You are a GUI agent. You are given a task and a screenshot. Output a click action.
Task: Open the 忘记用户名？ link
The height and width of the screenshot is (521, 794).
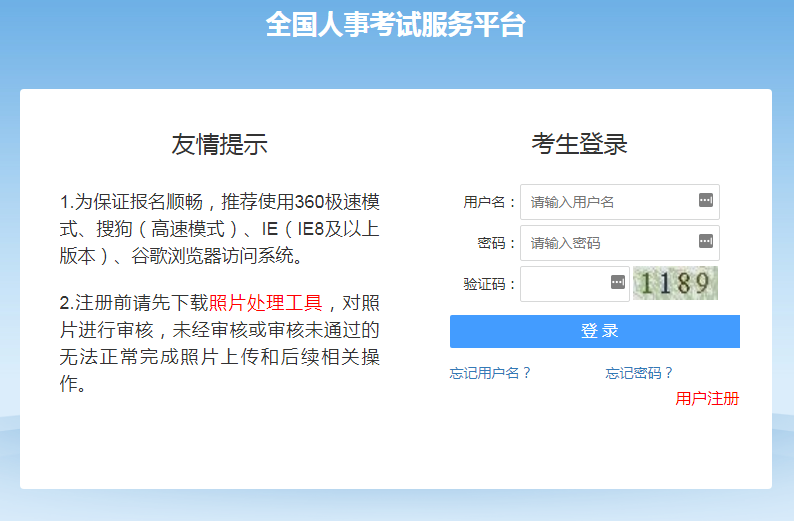click(490, 373)
